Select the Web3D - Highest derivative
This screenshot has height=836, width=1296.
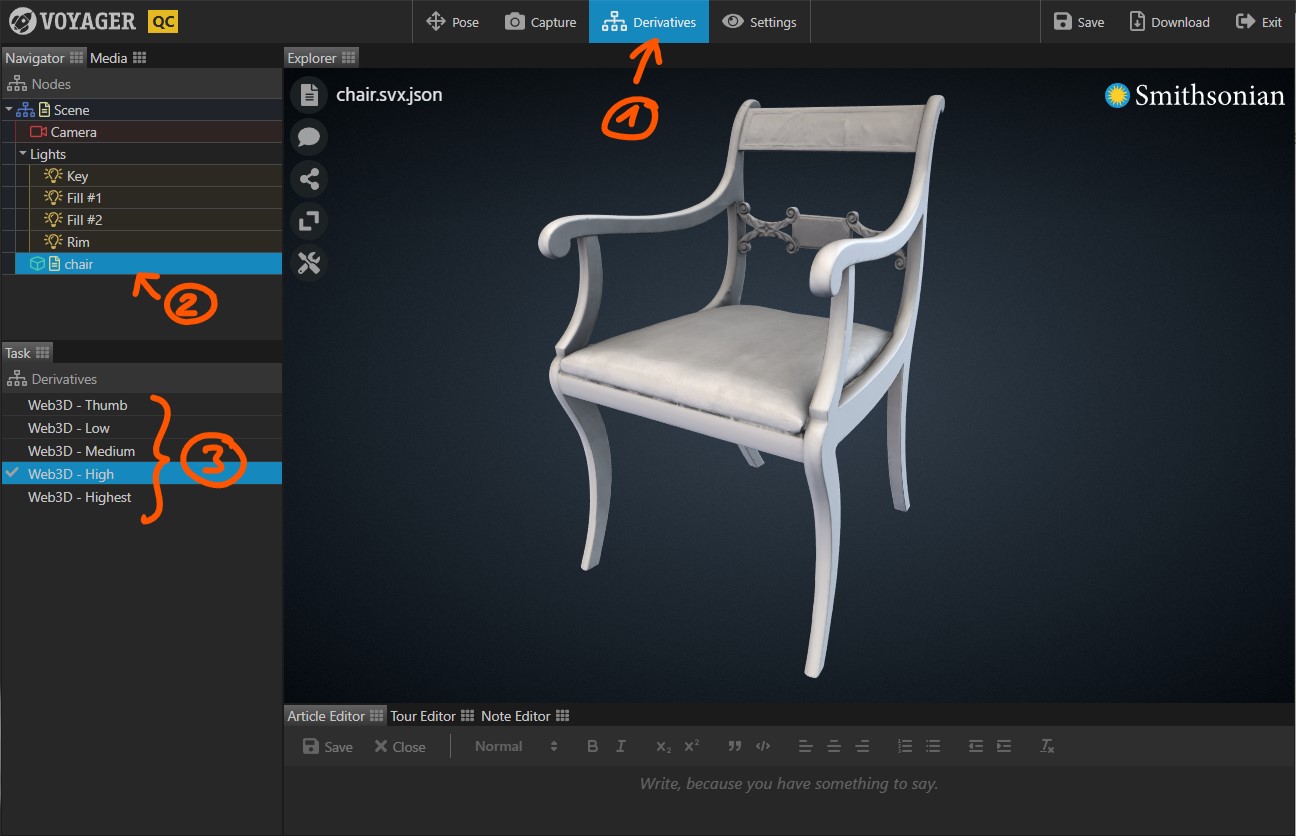click(79, 497)
